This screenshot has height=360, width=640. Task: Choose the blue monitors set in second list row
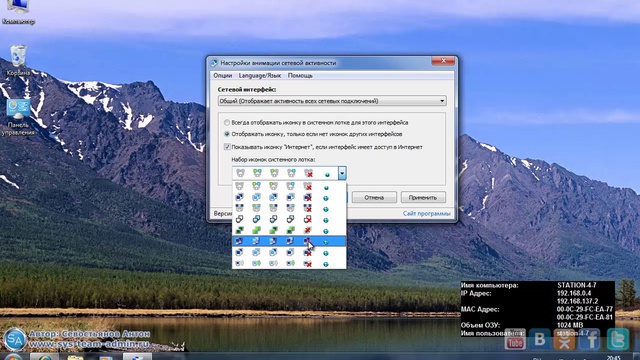click(x=289, y=198)
